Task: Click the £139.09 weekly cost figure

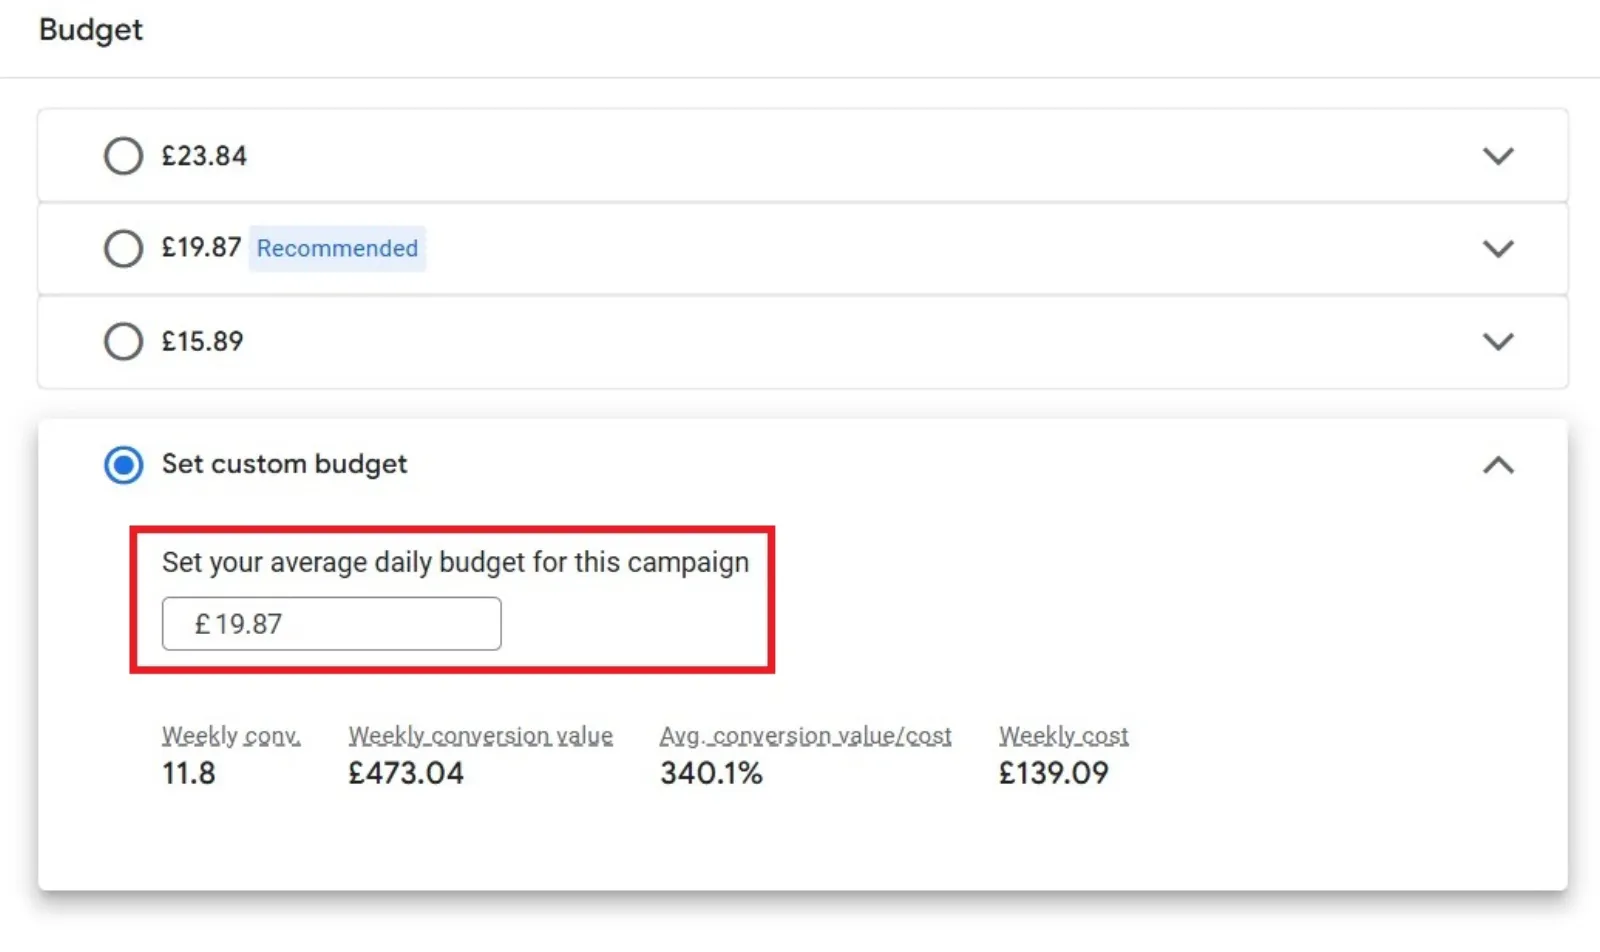Action: [x=1053, y=773]
